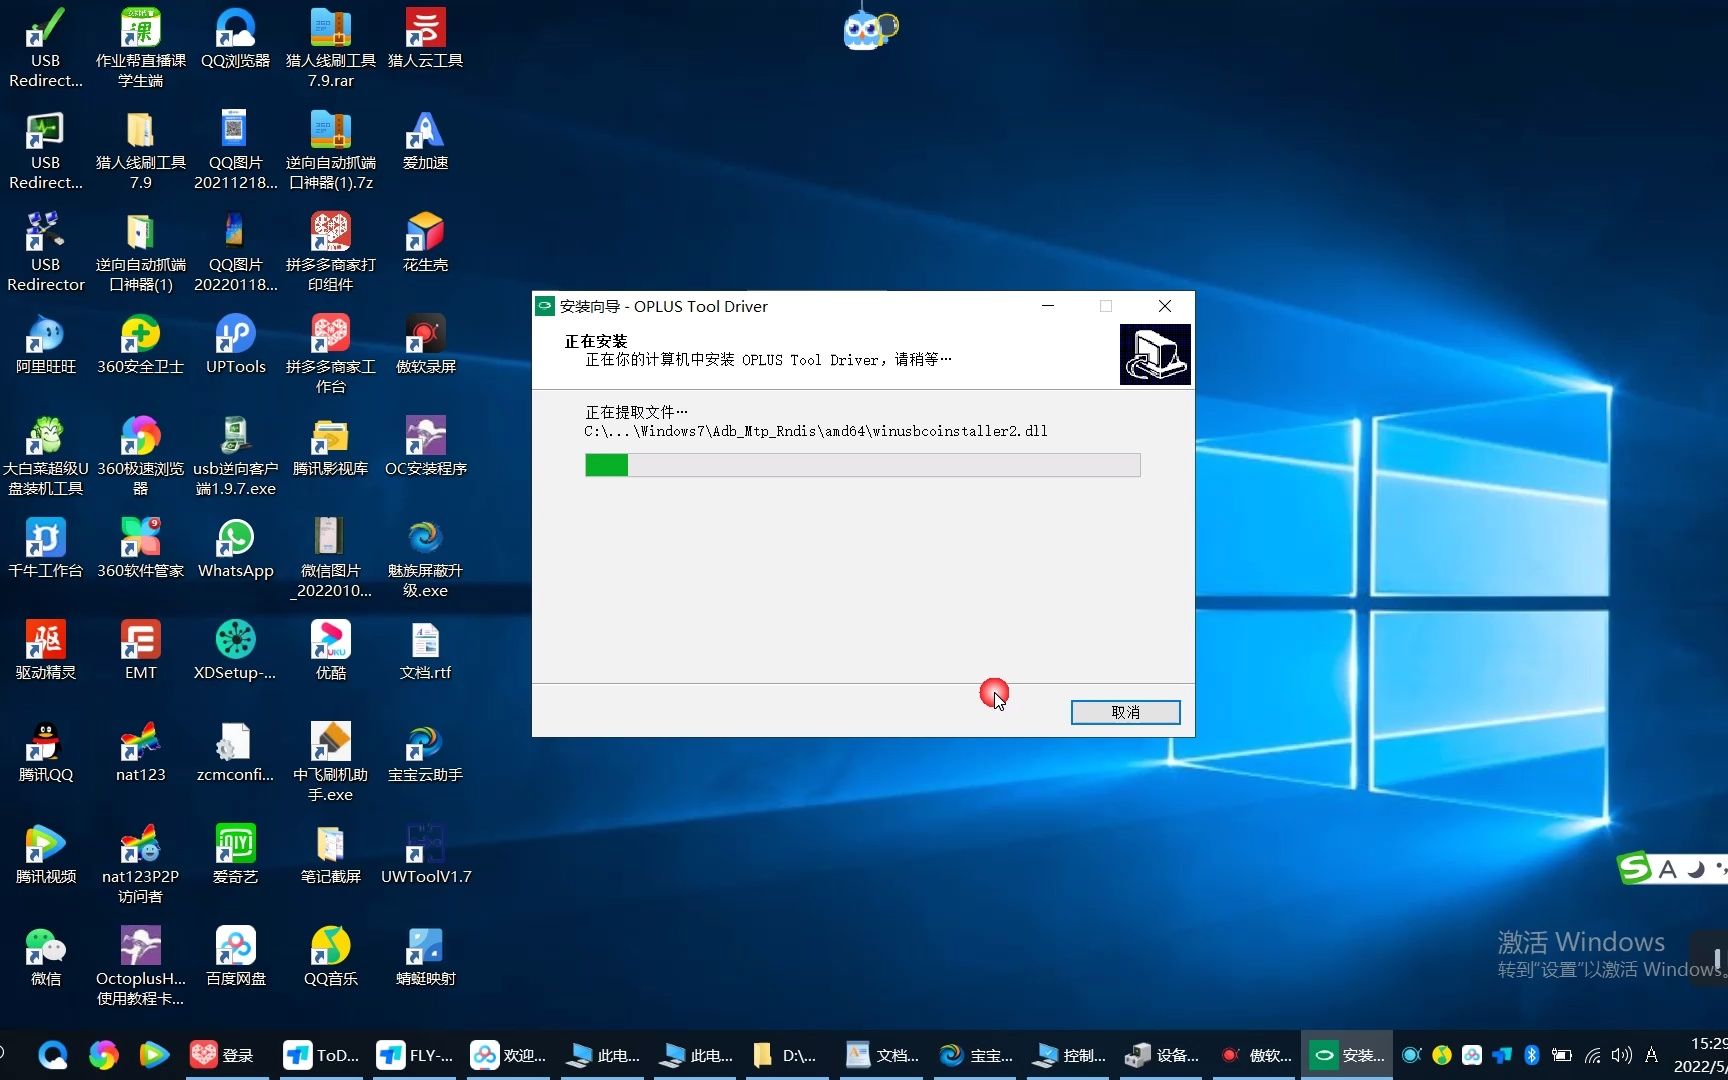The image size is (1728, 1080).
Task: Open 设备... taskbar item
Action: [x=1163, y=1055]
